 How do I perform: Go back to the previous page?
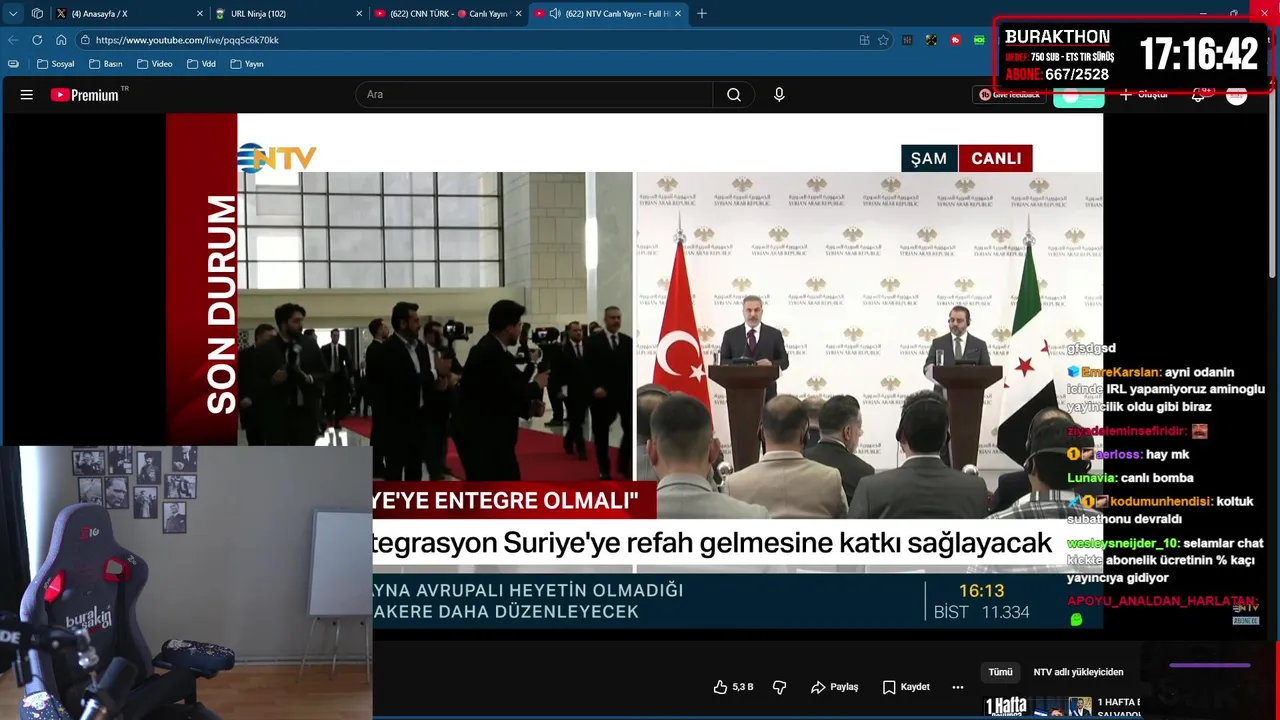[13, 40]
